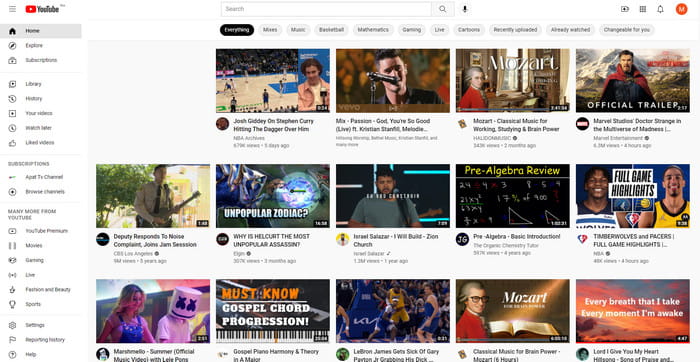The width and height of the screenshot is (700, 362).
Task: Select the Everything filter chip
Action: [237, 30]
